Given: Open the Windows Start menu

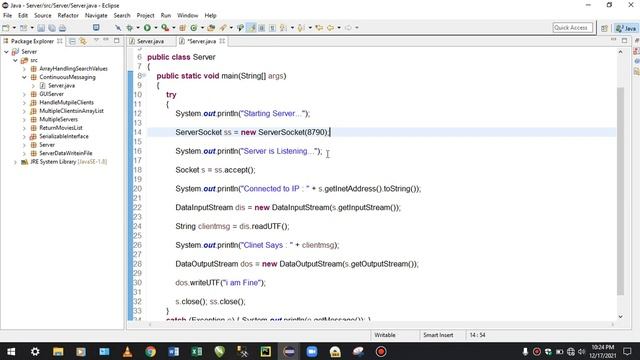Looking at the screenshot, I should [11, 351].
